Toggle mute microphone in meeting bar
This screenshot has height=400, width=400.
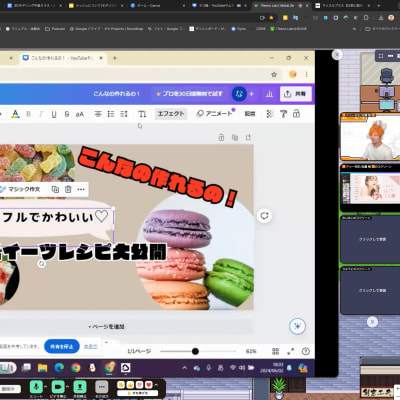[36, 387]
